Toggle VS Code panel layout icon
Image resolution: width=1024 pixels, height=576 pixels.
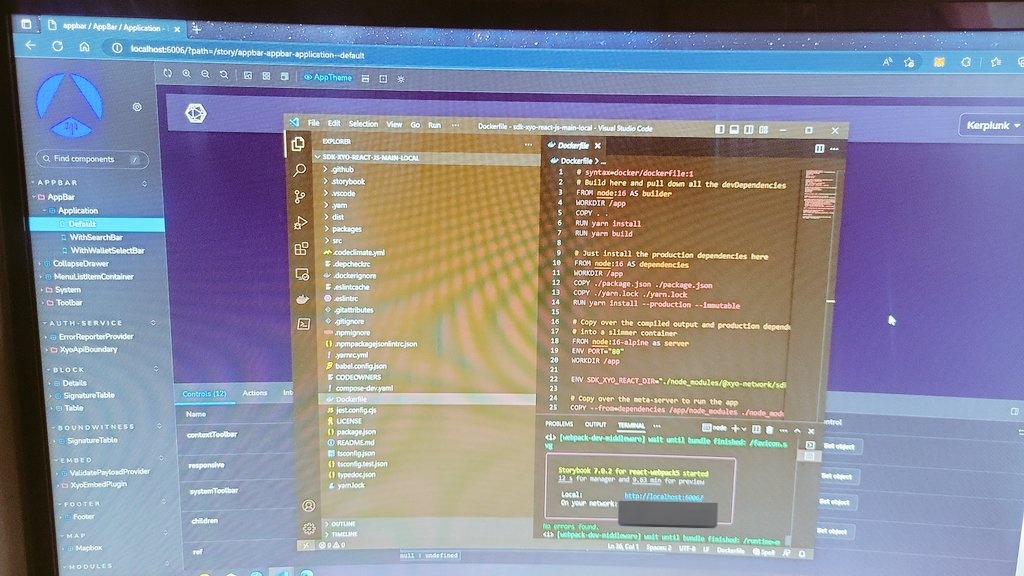tap(734, 129)
